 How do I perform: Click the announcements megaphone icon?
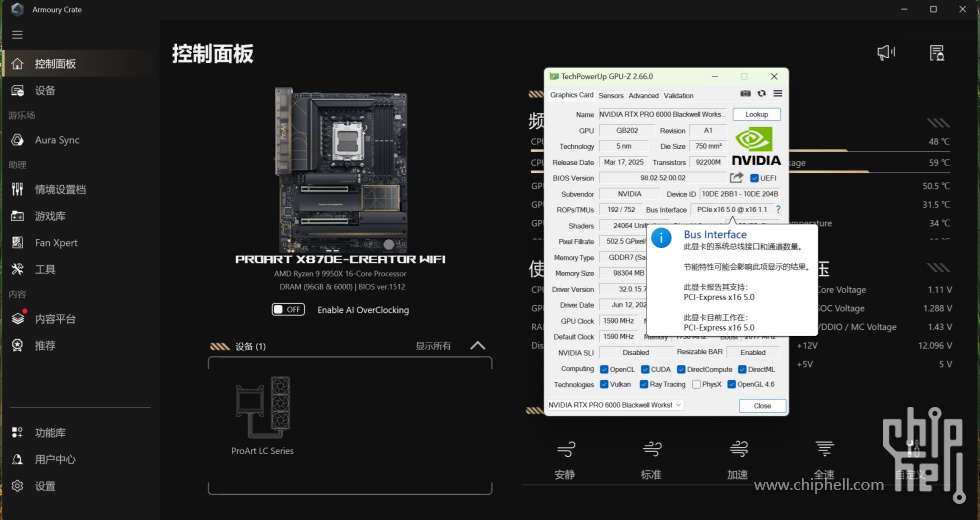(886, 52)
